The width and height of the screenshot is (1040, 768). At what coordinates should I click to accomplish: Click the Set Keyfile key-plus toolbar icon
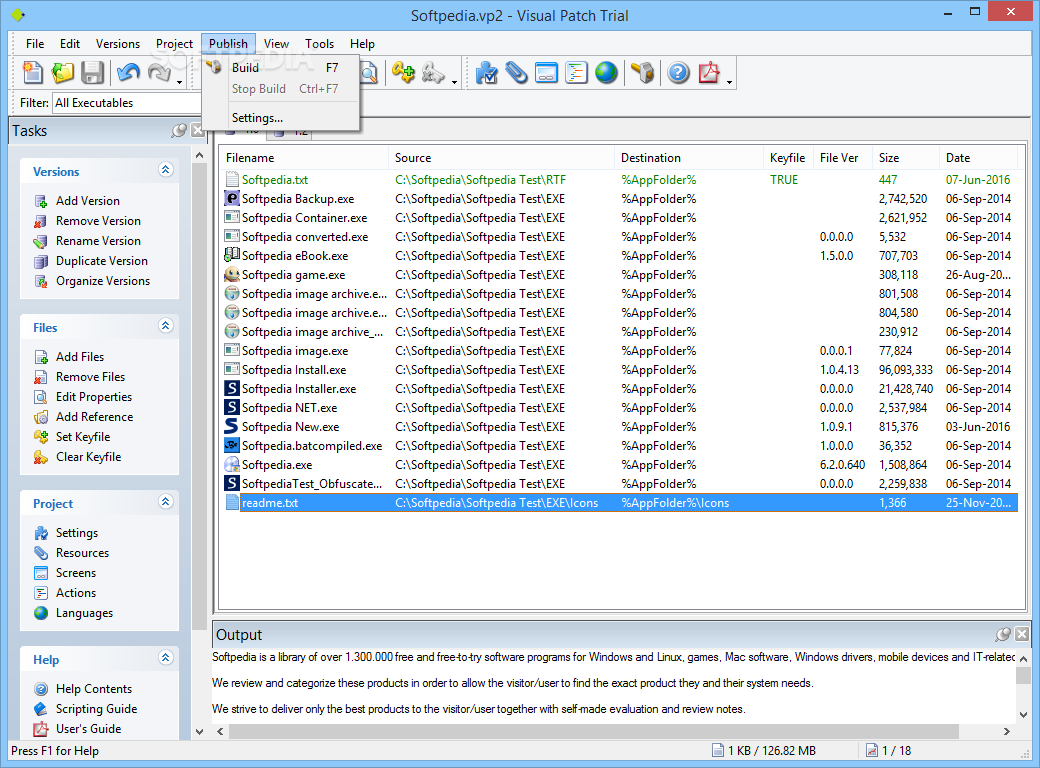403,72
